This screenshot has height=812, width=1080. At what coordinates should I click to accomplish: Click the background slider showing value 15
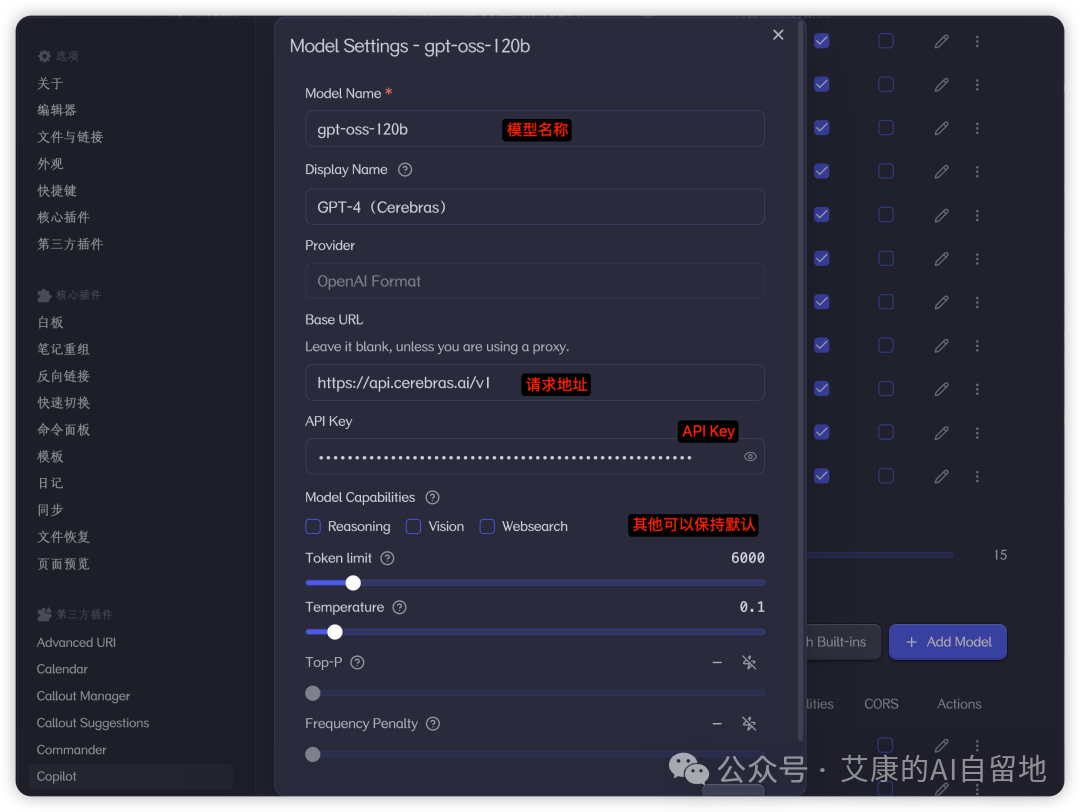880,554
